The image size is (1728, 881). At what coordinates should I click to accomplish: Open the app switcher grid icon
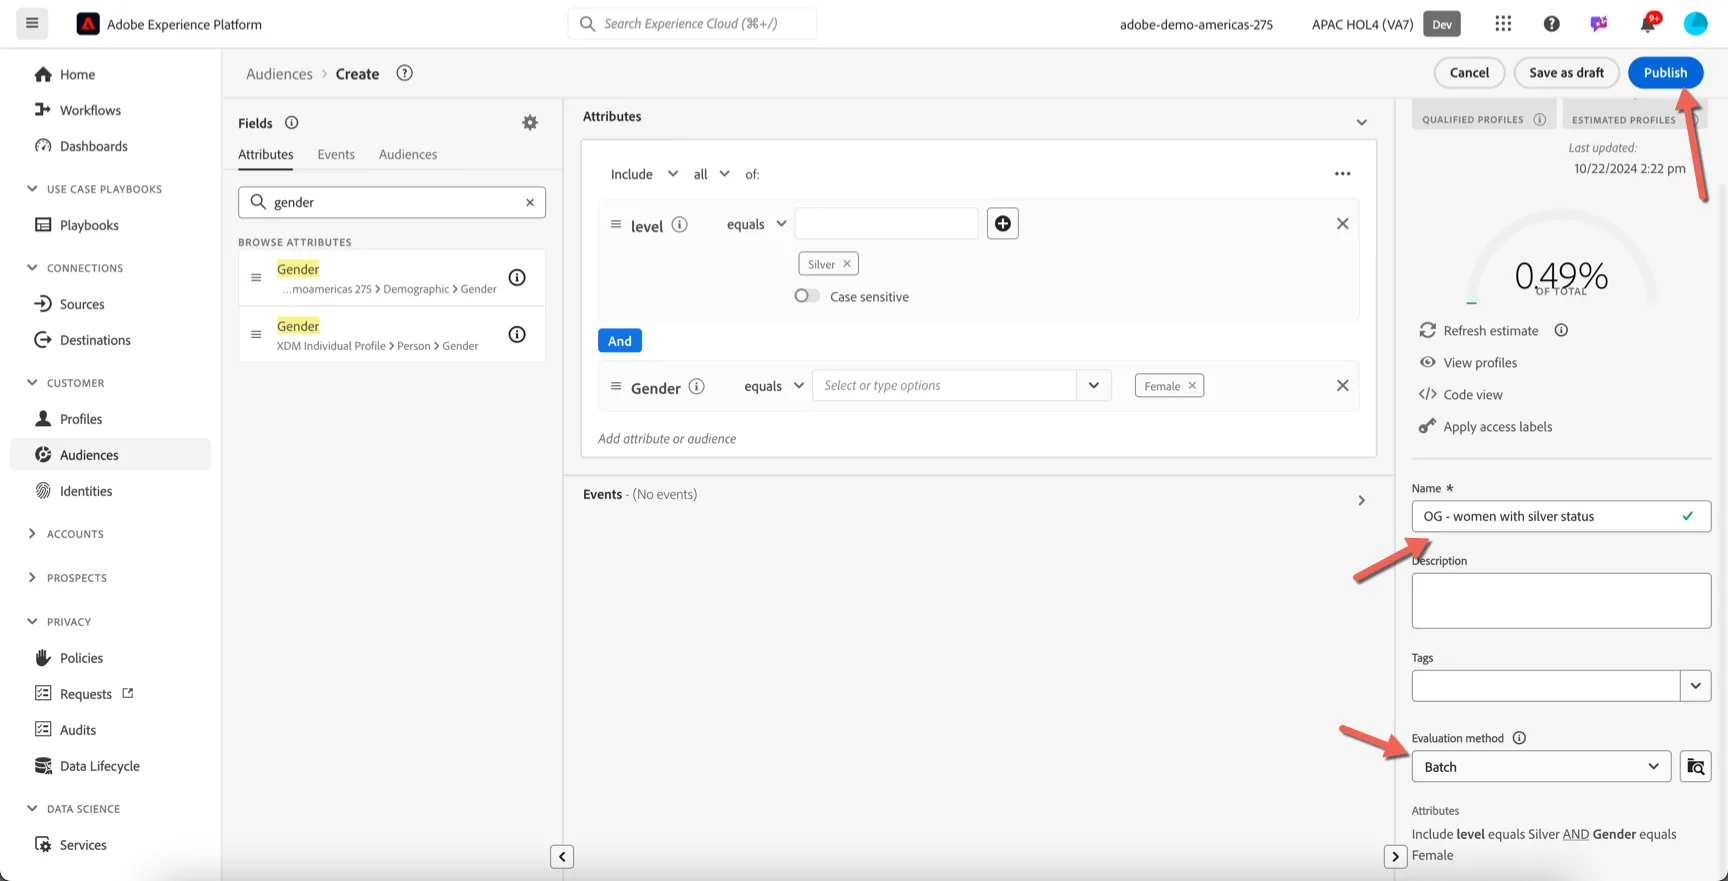point(1503,23)
